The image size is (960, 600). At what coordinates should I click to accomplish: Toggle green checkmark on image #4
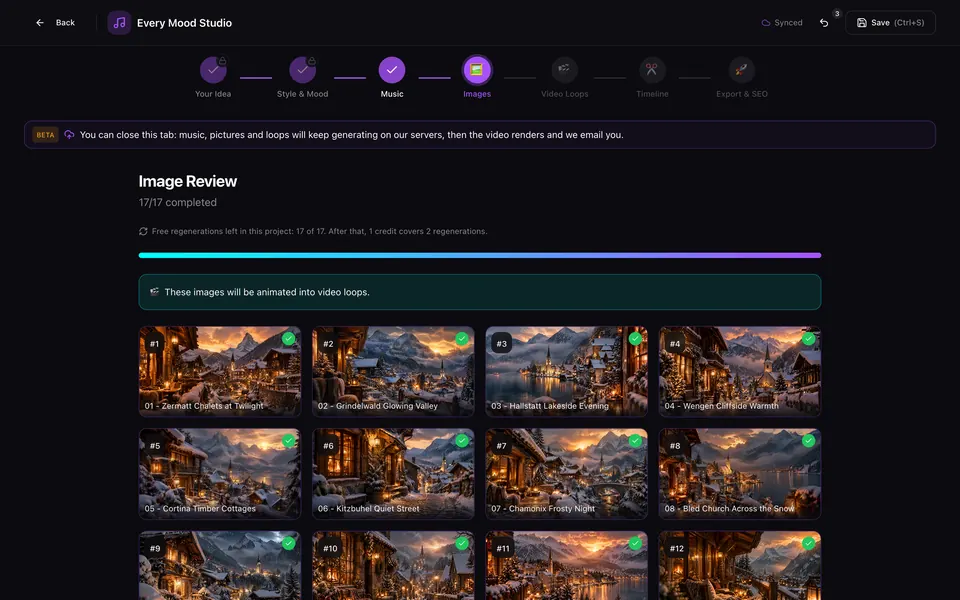point(808,338)
